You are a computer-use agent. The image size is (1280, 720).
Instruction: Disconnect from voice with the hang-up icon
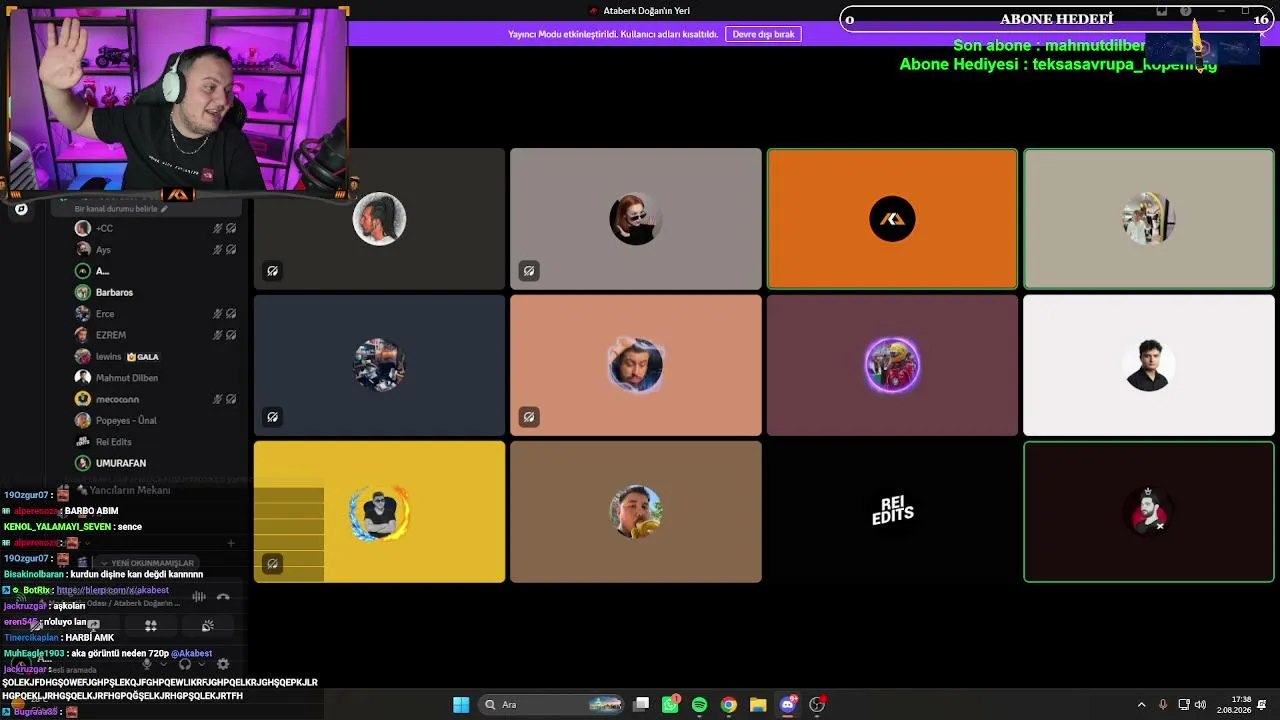tap(223, 597)
